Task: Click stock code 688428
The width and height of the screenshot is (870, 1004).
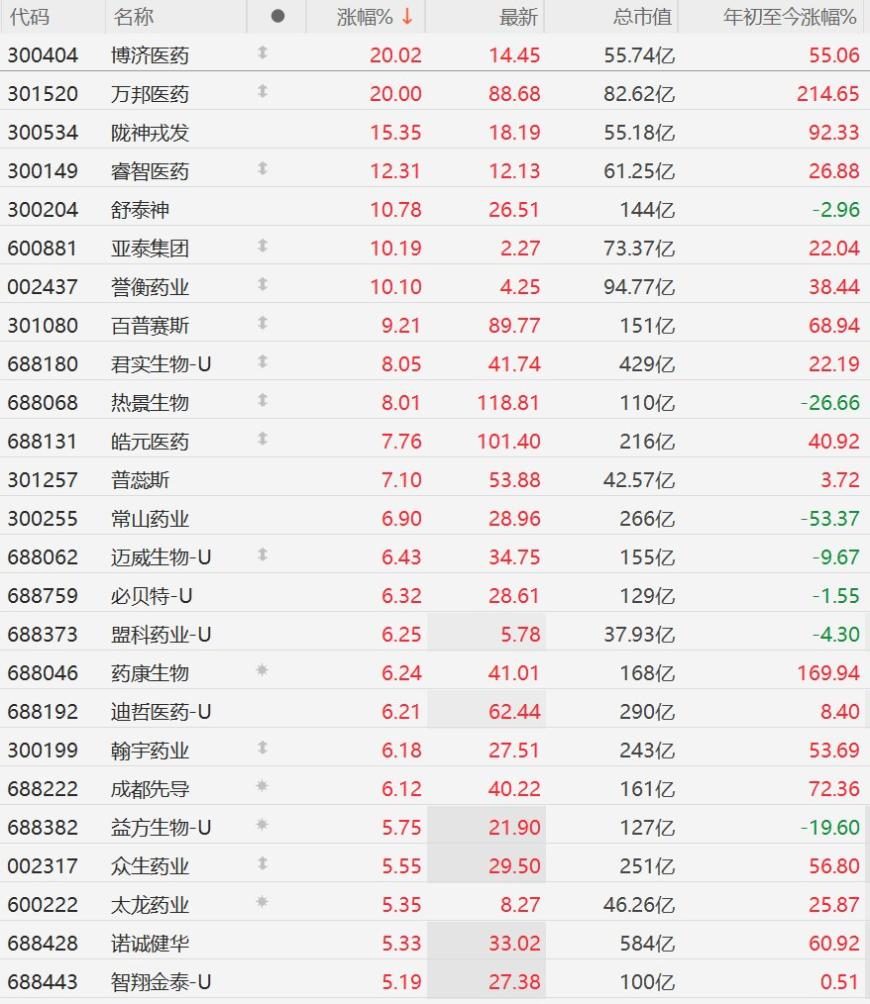Action: point(43,943)
